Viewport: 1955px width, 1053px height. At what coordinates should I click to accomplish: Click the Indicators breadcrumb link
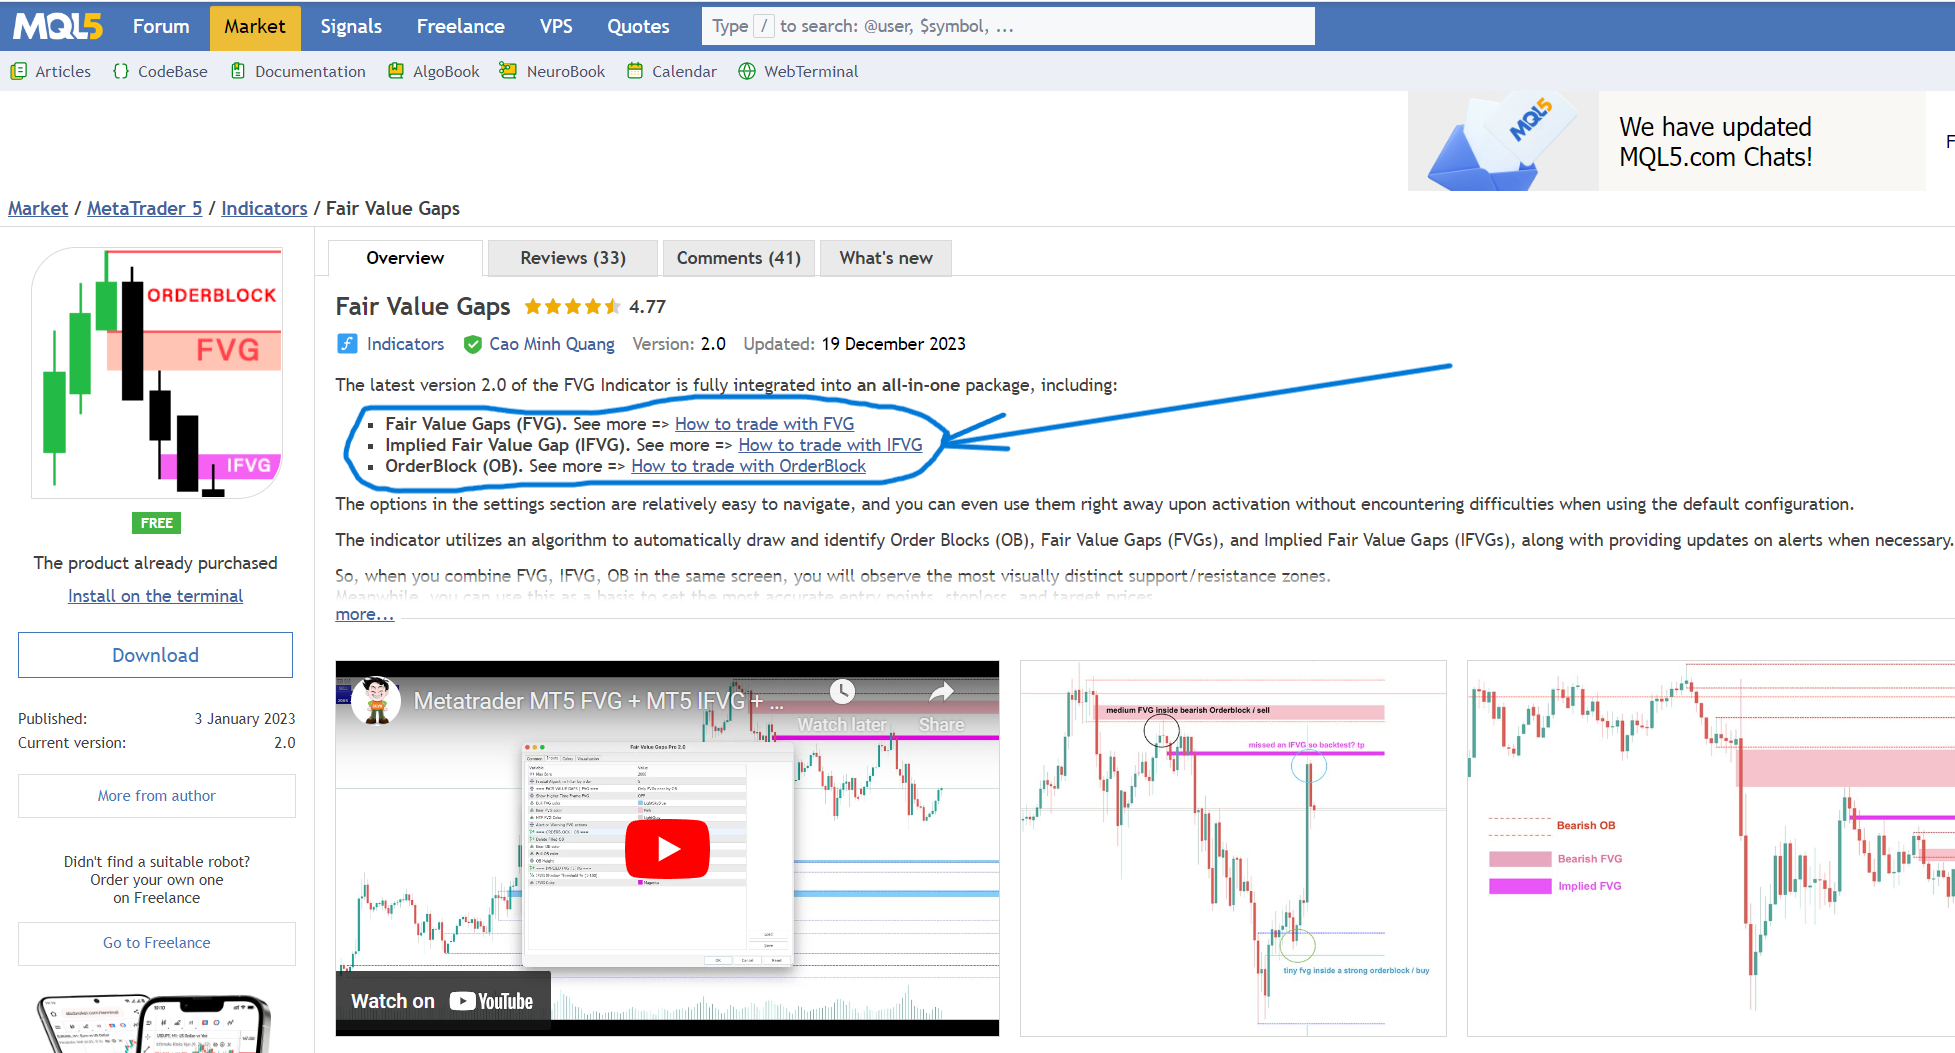point(264,208)
